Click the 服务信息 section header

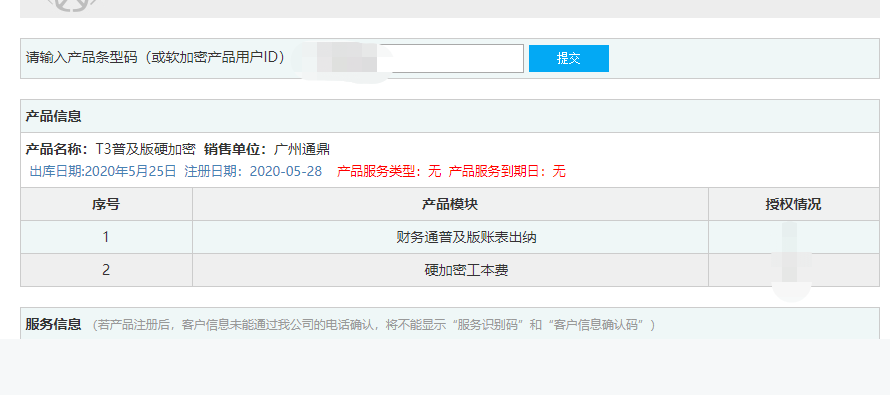point(53,325)
